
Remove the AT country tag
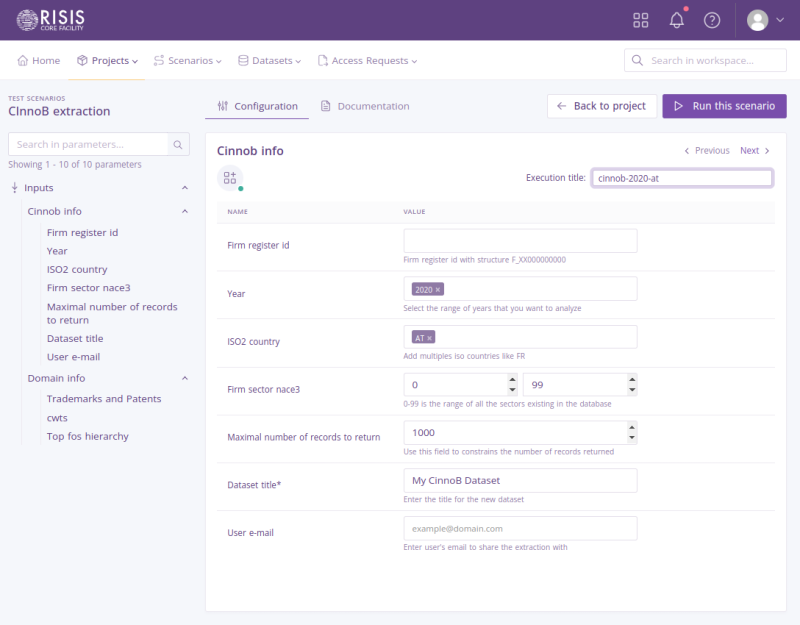[x=430, y=338]
